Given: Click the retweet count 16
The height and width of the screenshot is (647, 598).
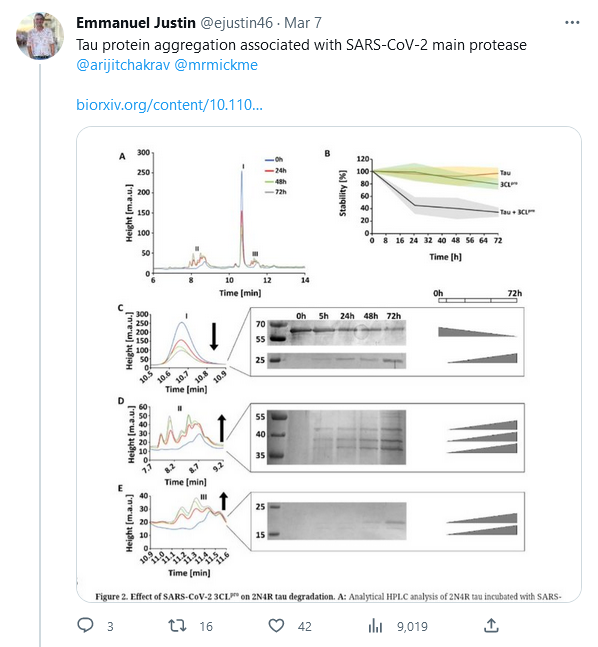Looking at the screenshot, I should point(206,626).
